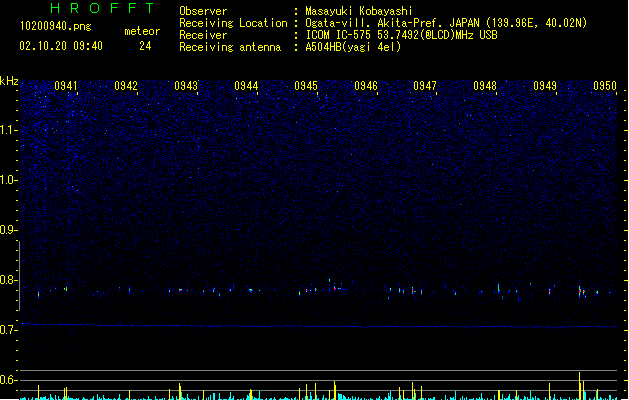629x400 pixels.
Task: Click the 0941 time marker
Action: pos(66,86)
